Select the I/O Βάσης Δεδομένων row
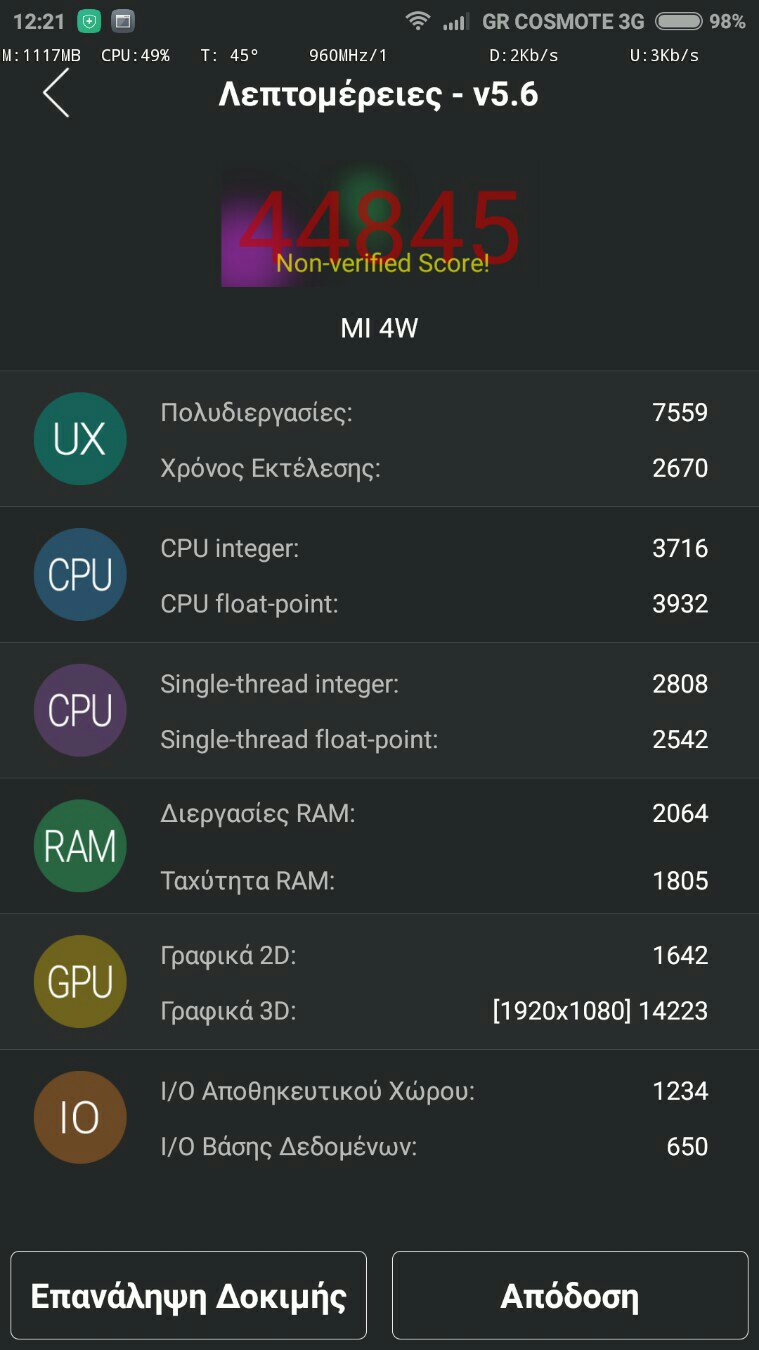This screenshot has height=1350, width=759. coord(434,1147)
